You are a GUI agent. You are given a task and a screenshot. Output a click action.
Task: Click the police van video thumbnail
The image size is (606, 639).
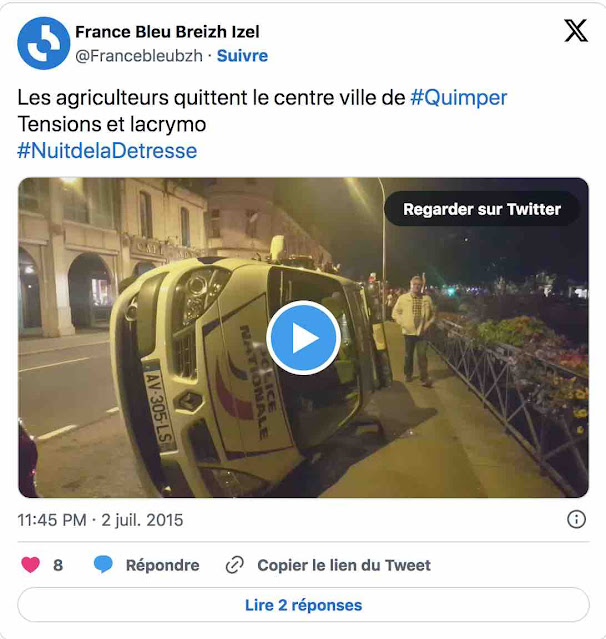click(x=304, y=338)
